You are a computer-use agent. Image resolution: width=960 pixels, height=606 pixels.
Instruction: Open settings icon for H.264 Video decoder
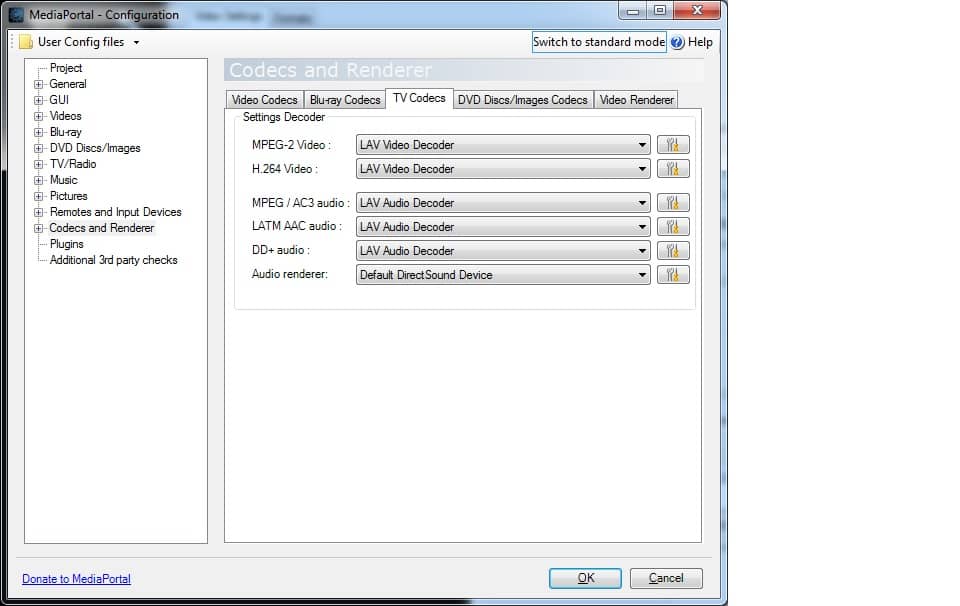[673, 169]
